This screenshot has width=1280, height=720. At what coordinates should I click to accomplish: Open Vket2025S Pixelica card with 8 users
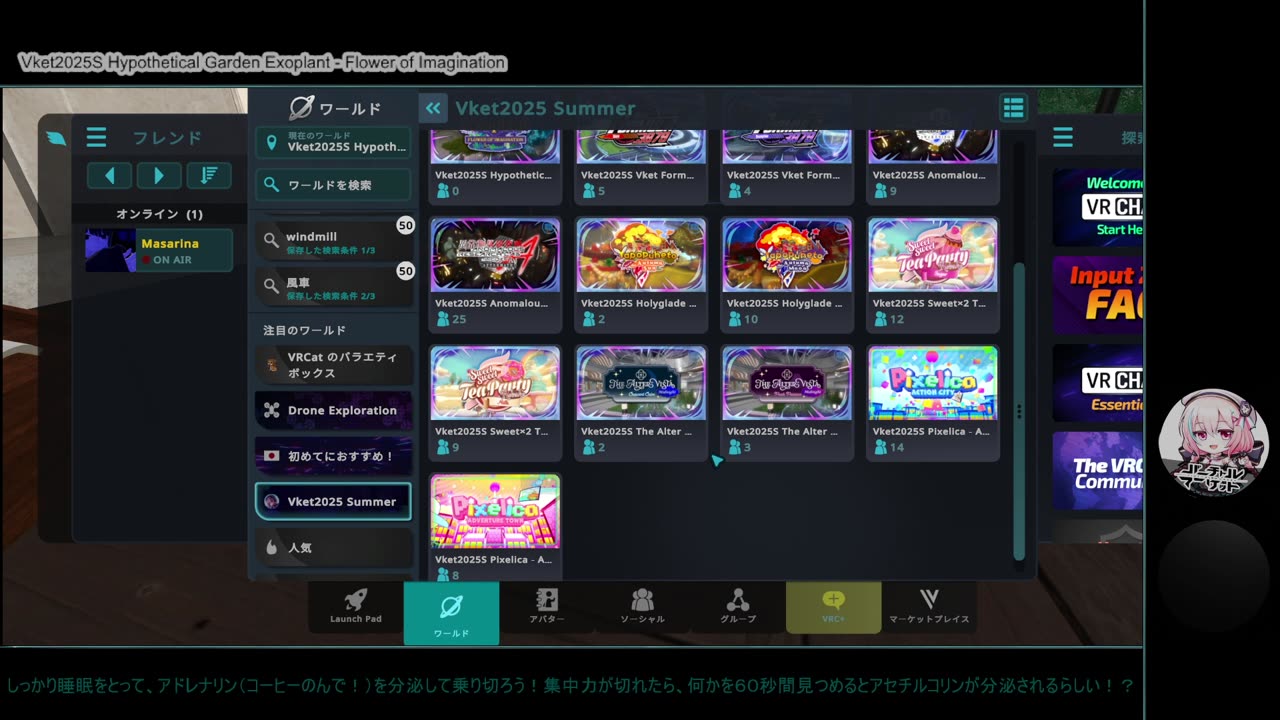coord(495,527)
